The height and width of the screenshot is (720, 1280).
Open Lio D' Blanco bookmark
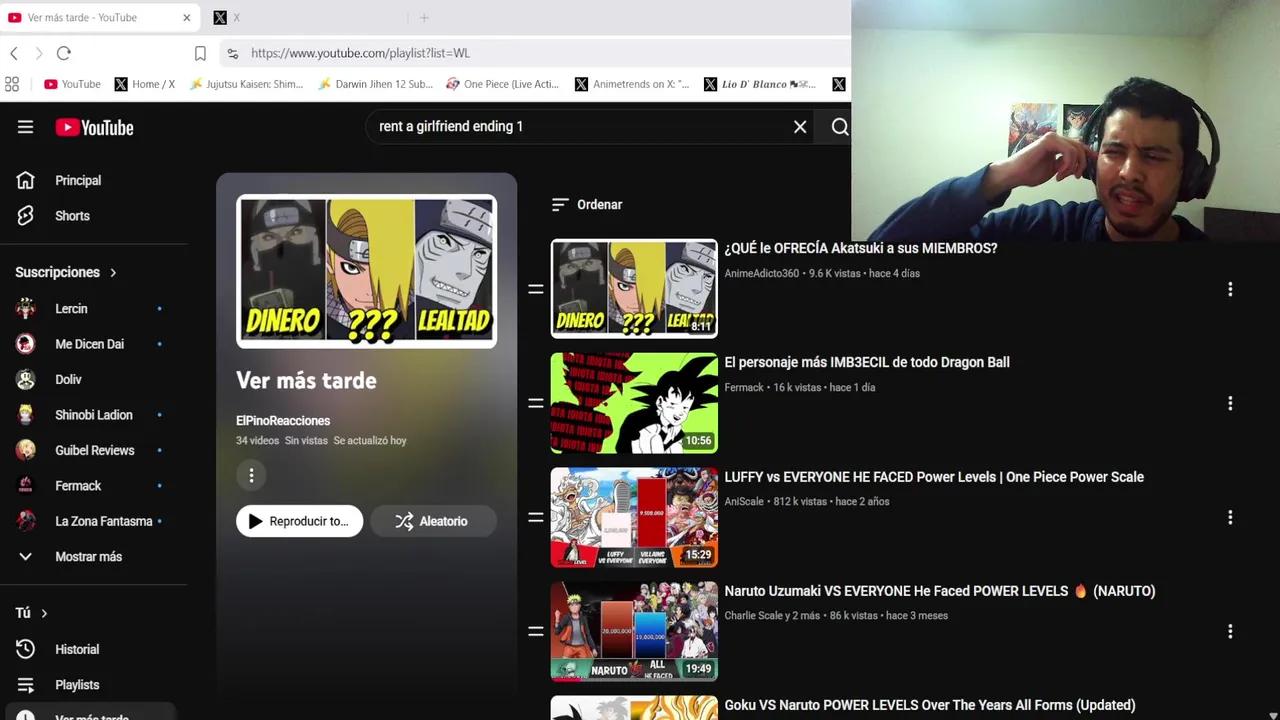point(760,84)
